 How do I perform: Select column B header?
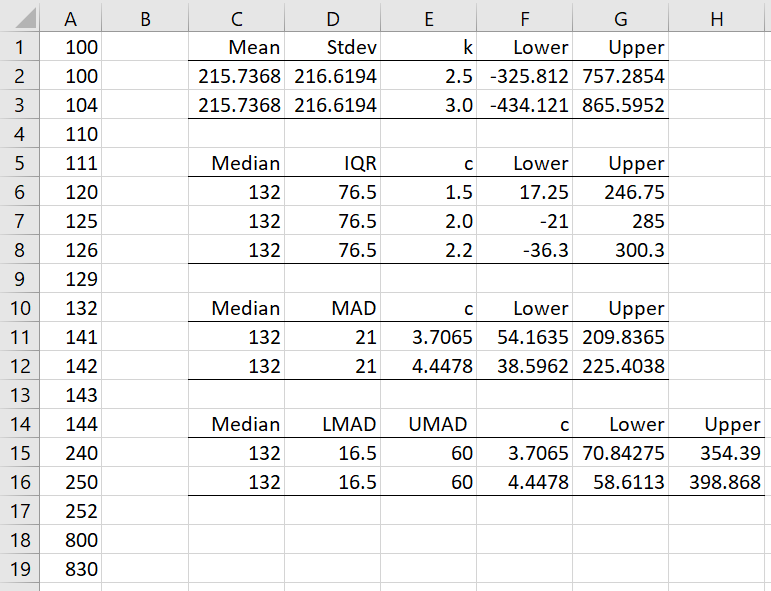tap(145, 17)
